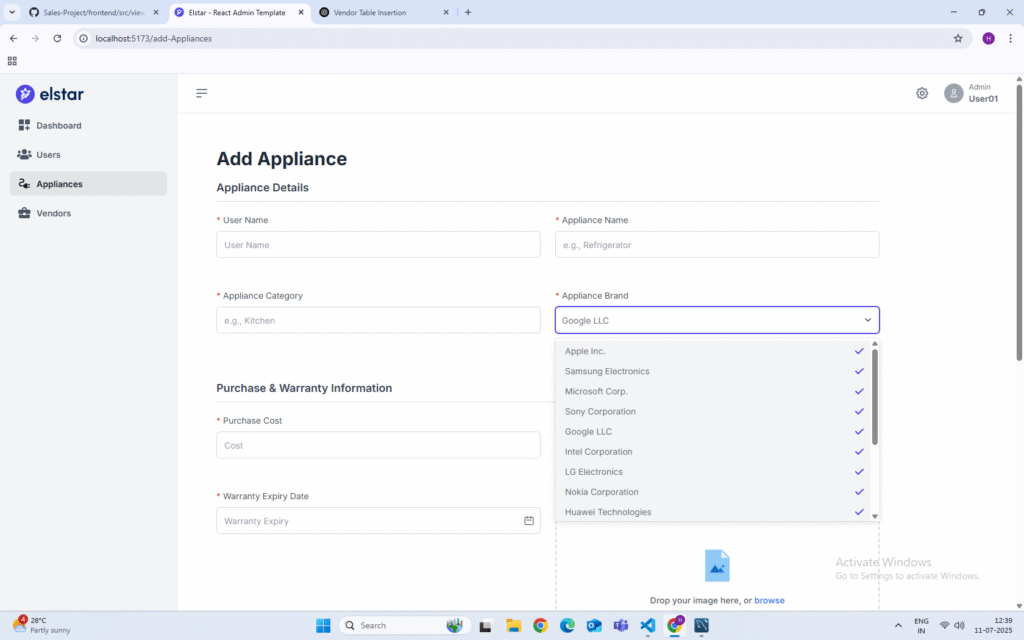
Task: Open Appliances in the sidebar
Action: click(x=88, y=184)
